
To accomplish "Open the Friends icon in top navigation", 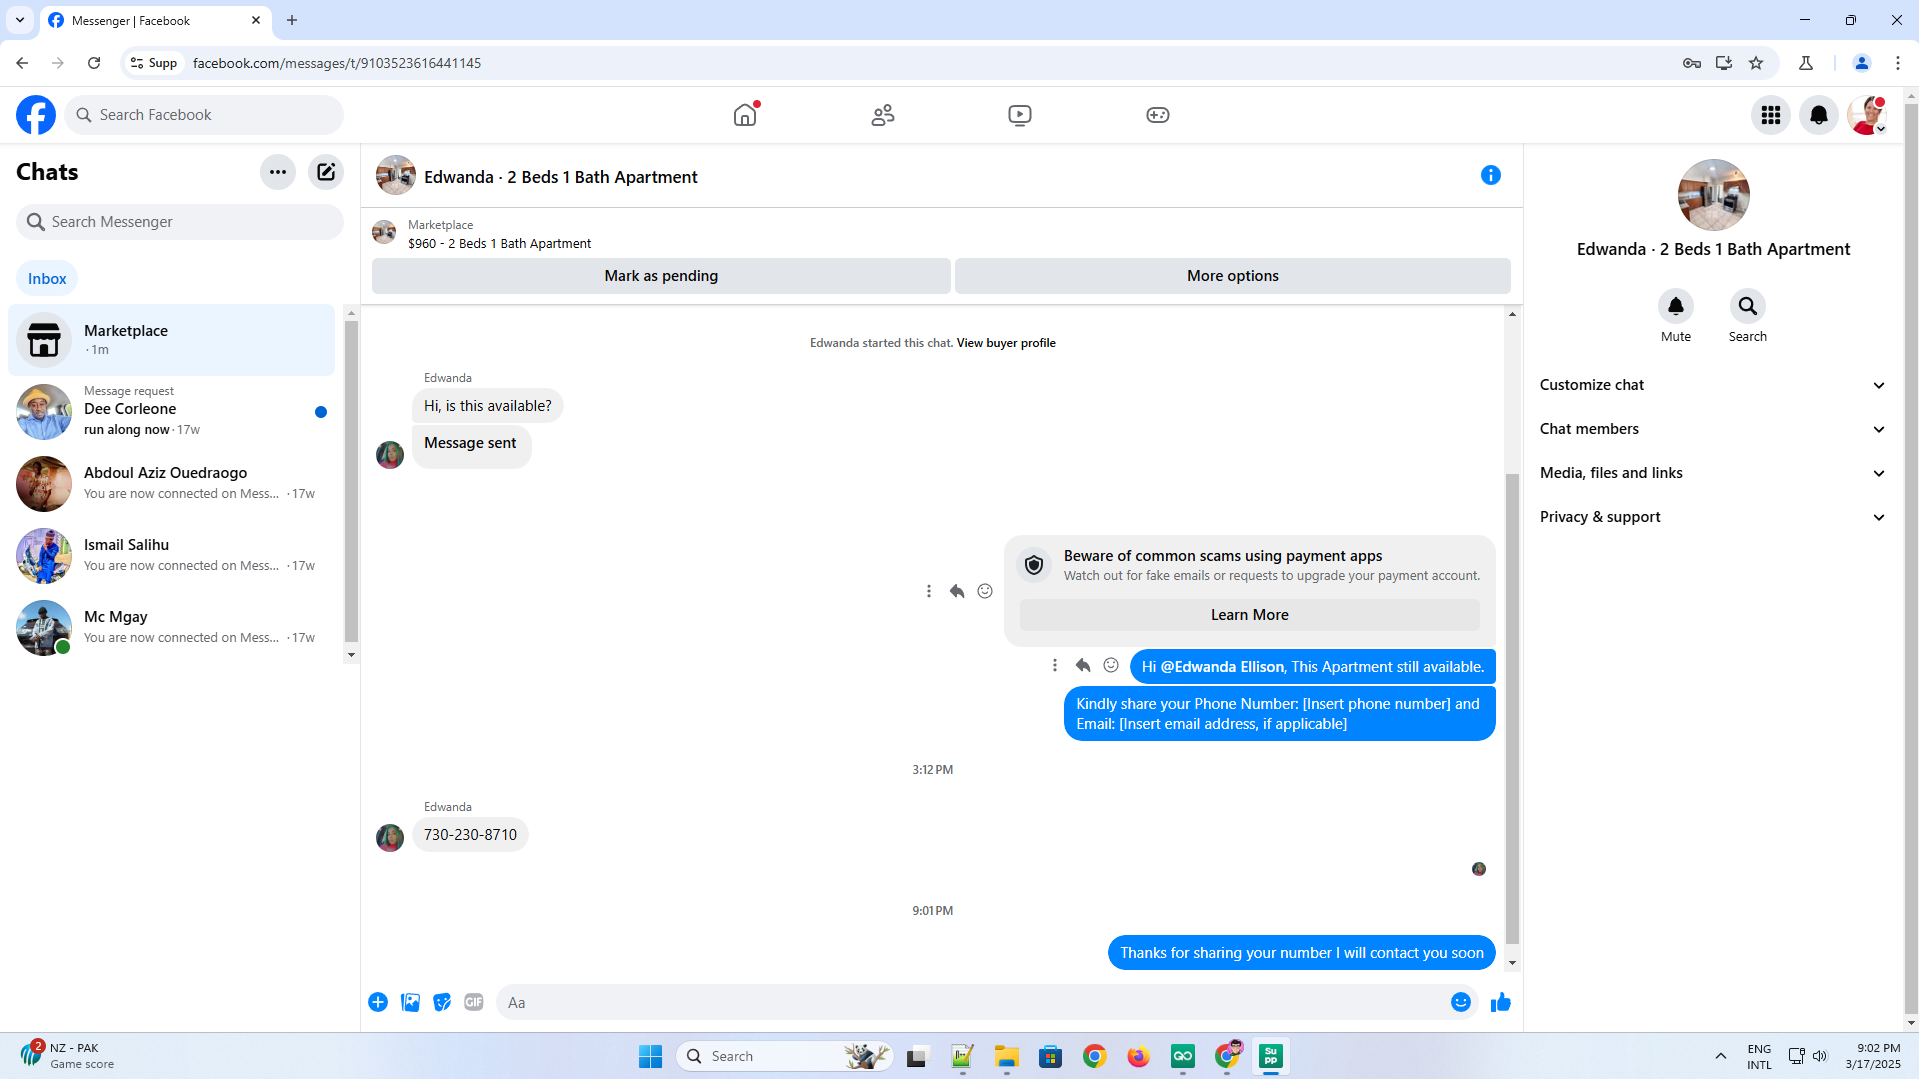I will pos(883,115).
